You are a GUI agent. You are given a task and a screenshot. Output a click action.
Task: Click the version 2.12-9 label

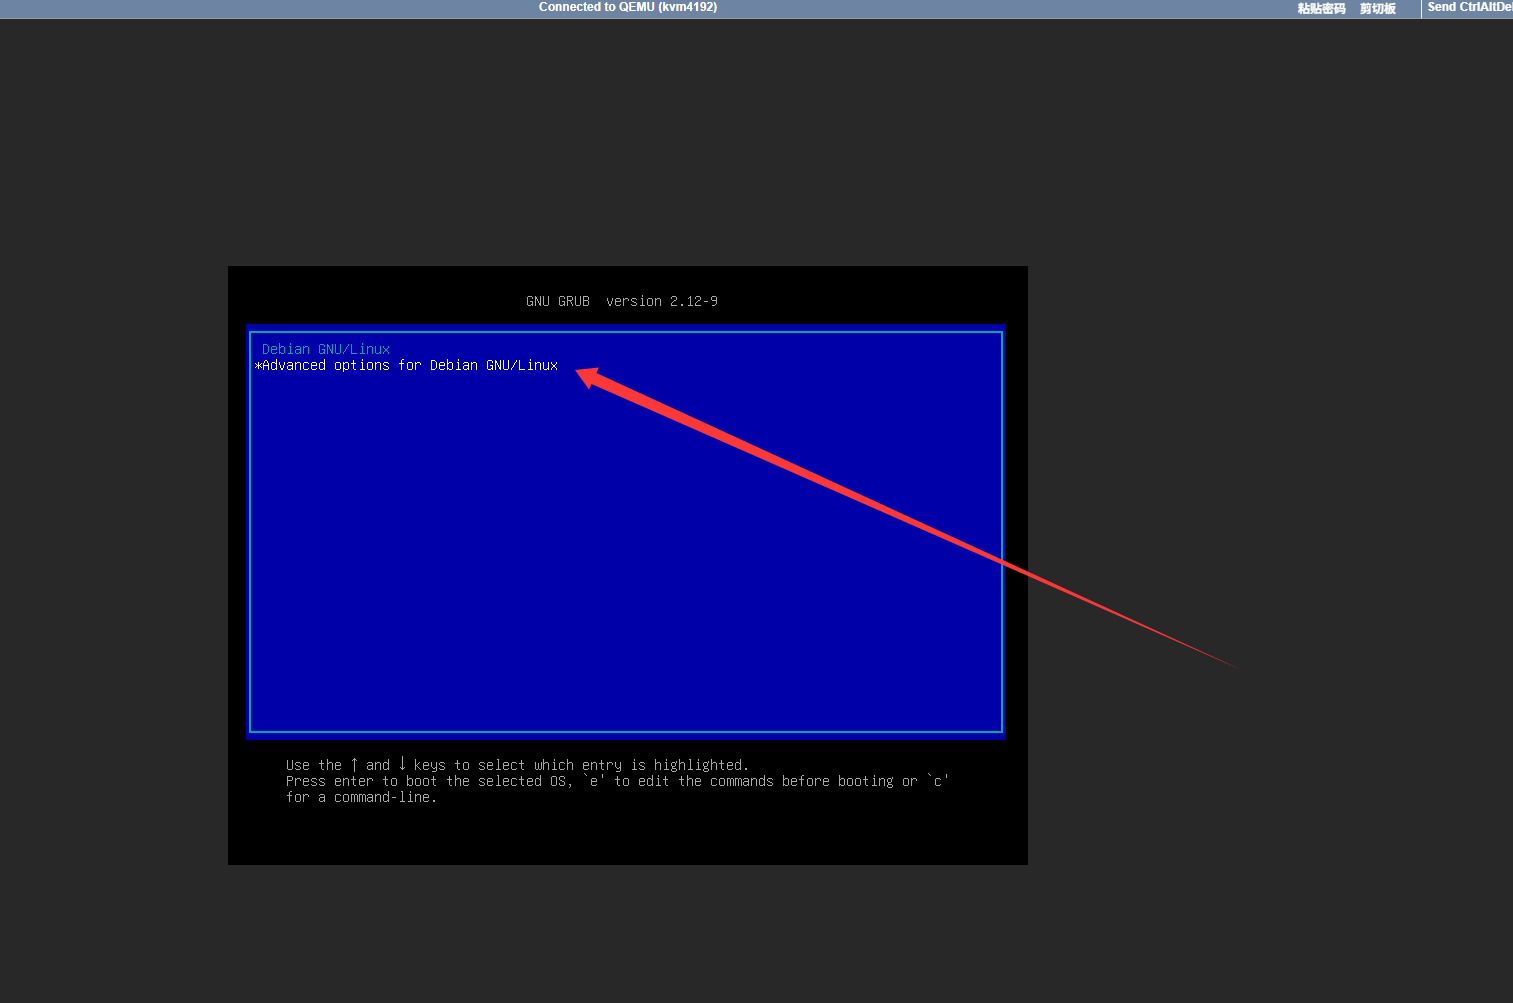[x=661, y=301]
